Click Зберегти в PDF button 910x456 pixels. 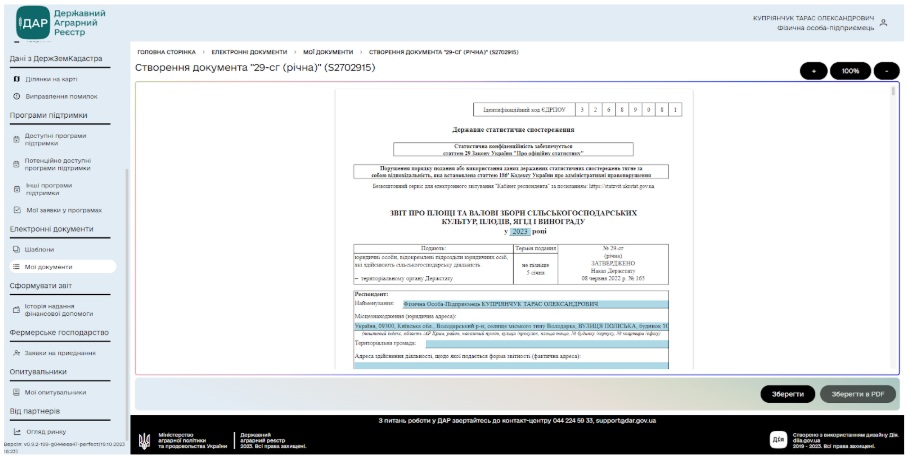tap(858, 394)
